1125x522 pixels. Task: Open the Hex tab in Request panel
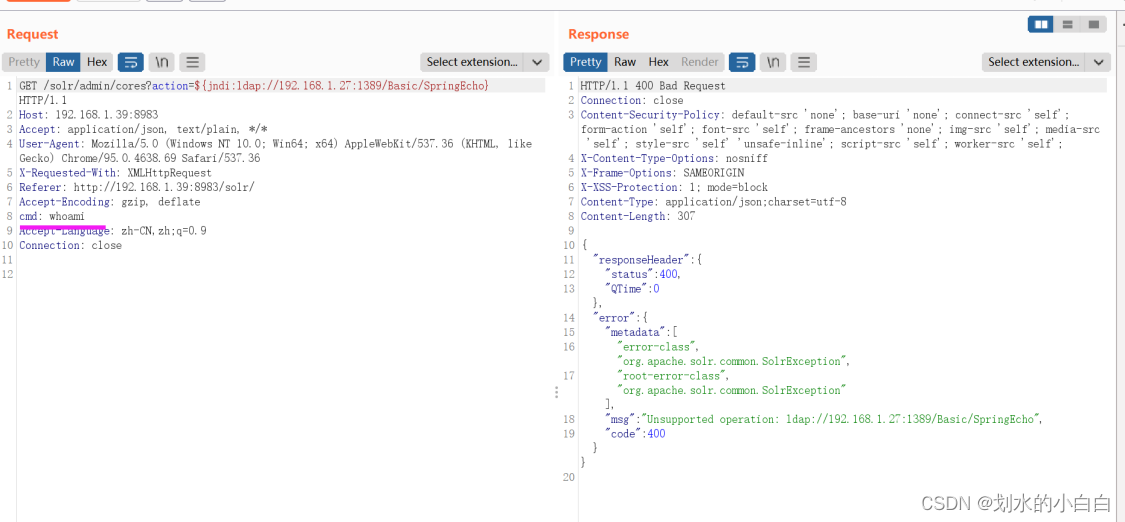[97, 62]
